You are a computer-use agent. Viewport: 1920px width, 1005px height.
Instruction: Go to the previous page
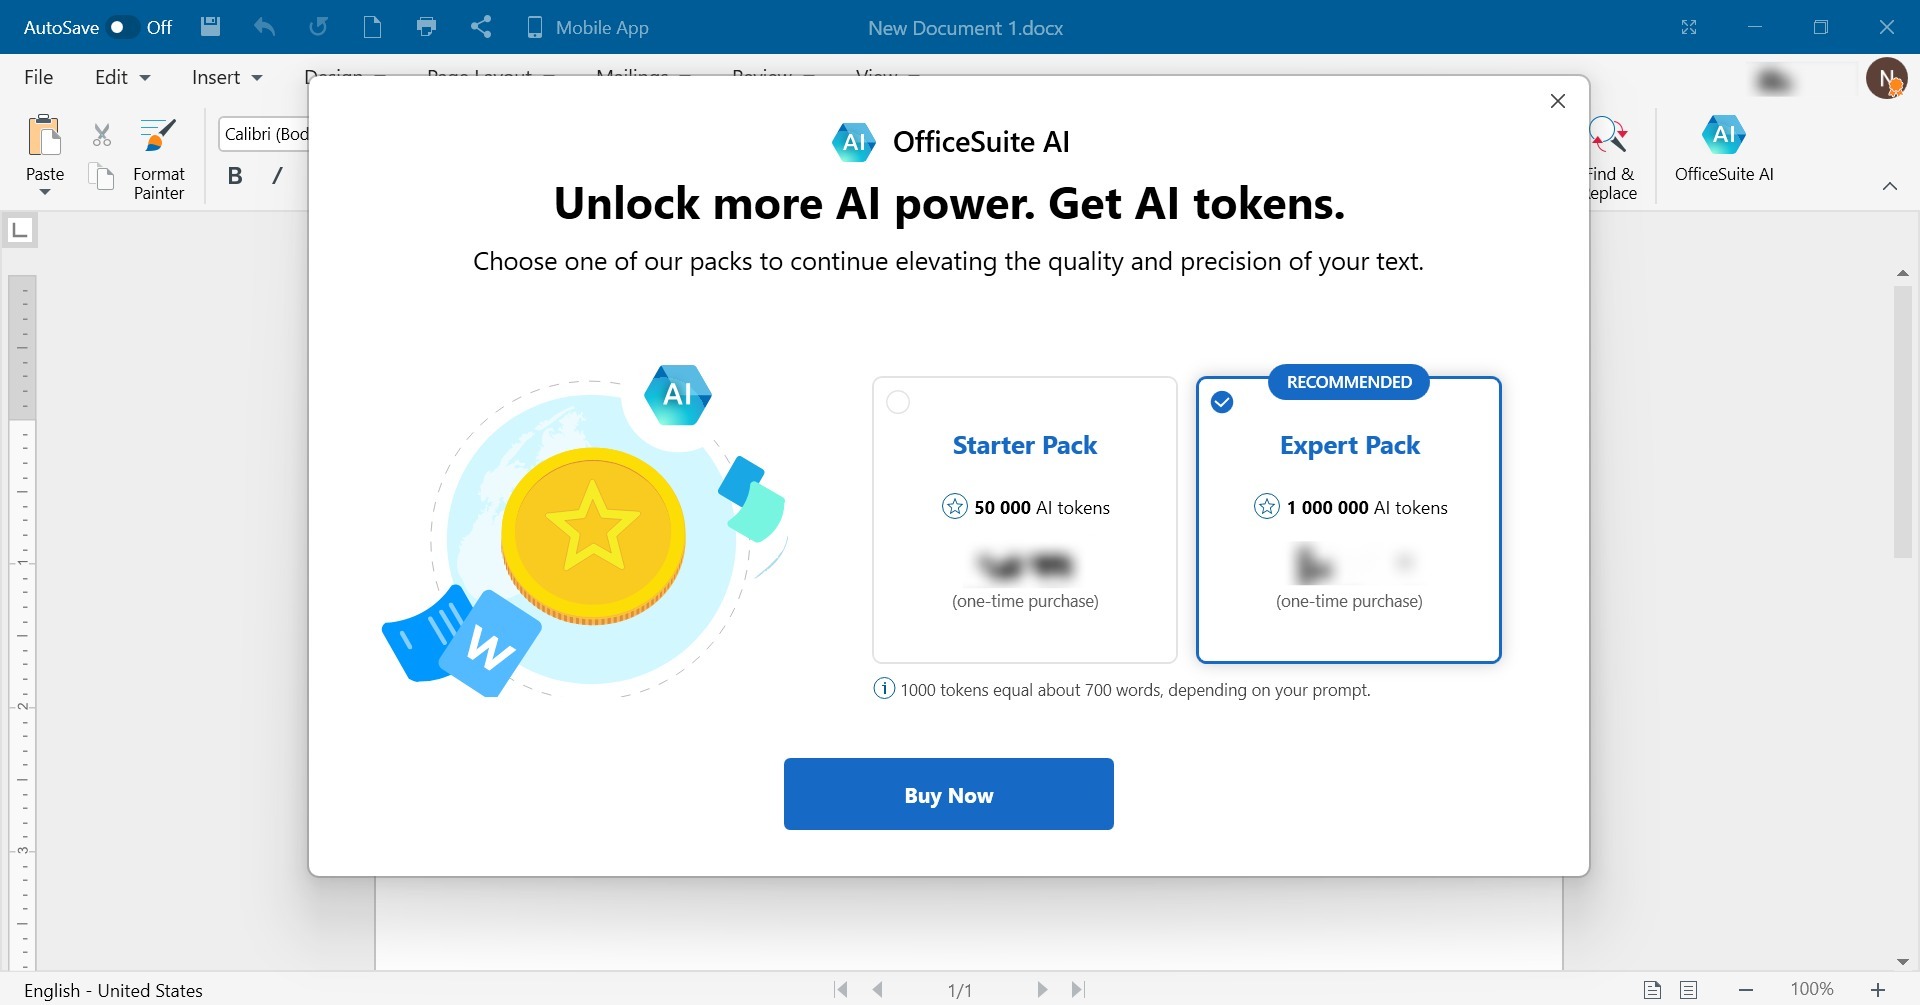(x=878, y=989)
